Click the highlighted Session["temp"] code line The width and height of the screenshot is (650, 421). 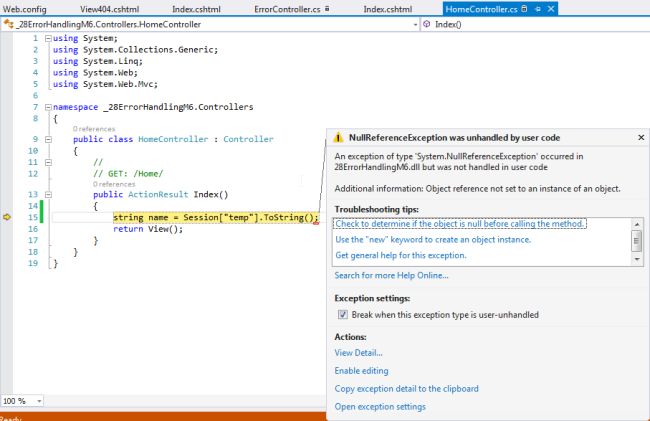[215, 218]
